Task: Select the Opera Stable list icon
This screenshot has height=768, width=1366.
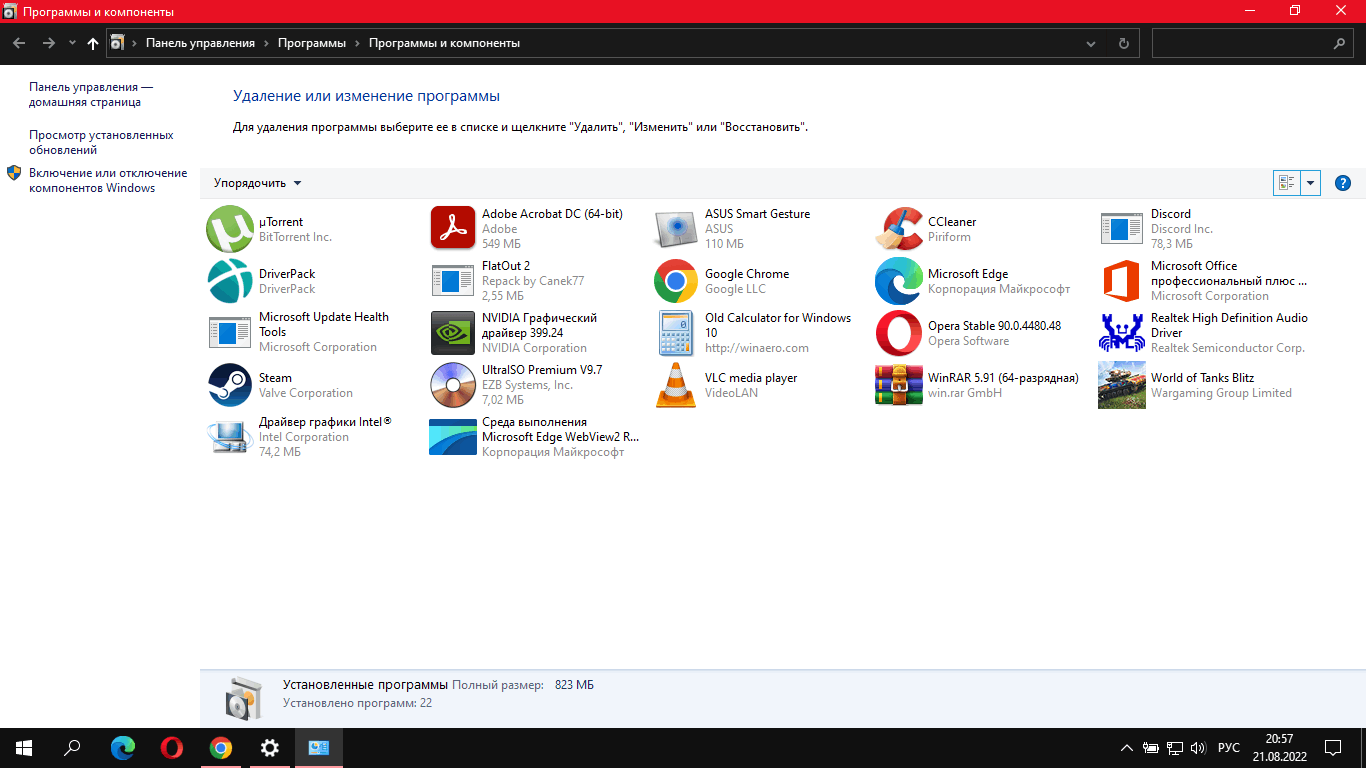Action: [899, 333]
